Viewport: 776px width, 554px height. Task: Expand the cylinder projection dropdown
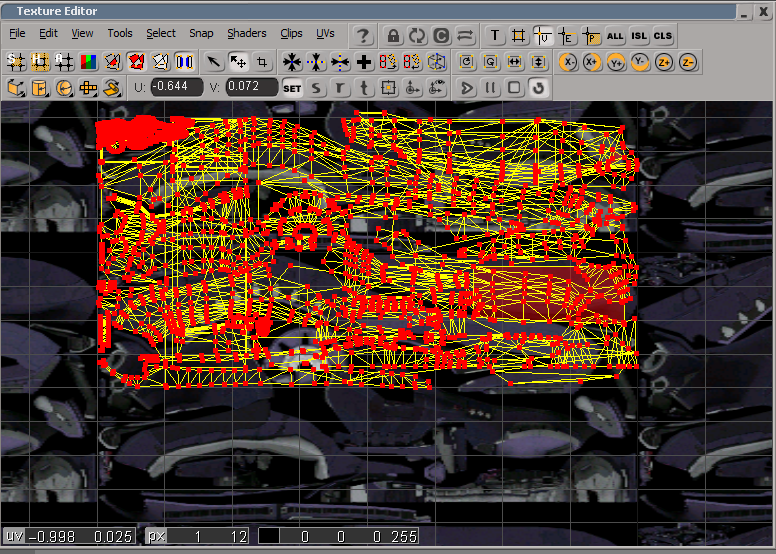pos(40,88)
